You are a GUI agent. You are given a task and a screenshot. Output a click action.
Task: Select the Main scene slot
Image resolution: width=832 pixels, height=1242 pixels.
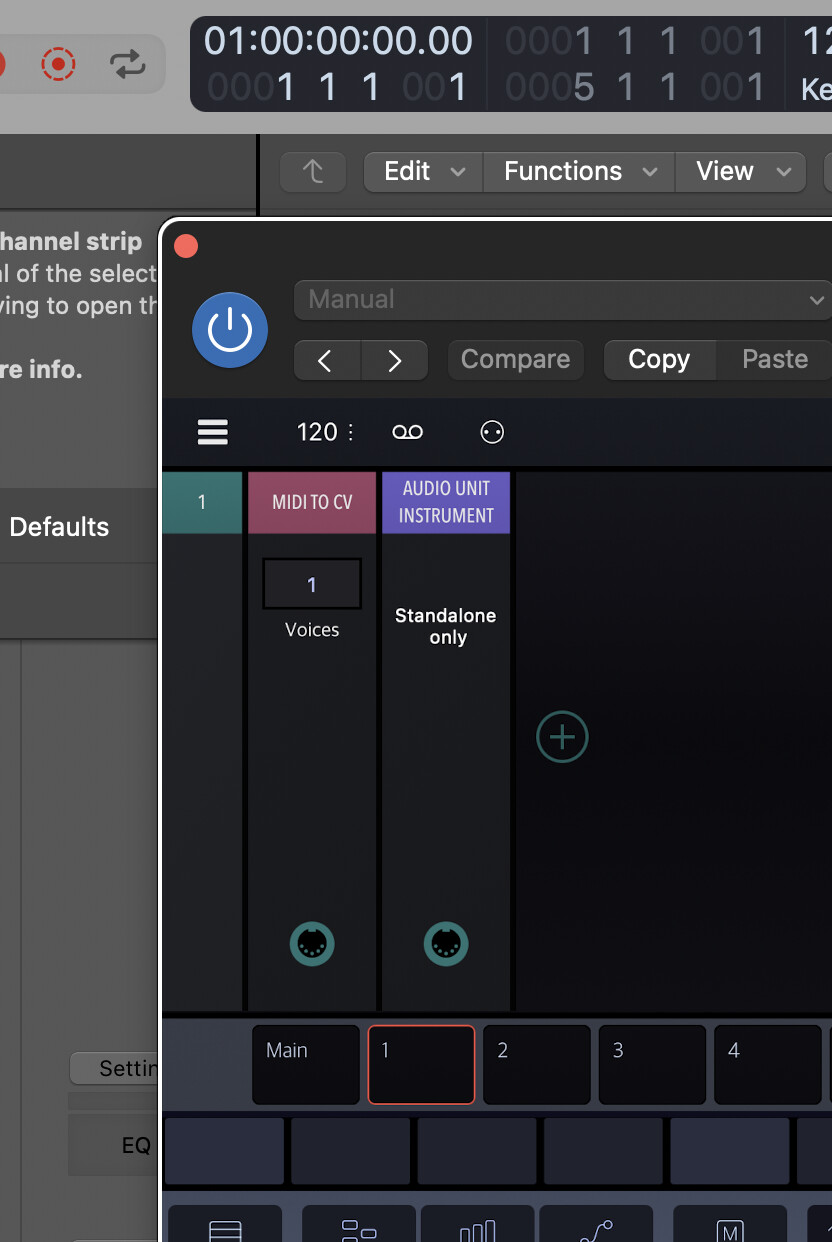coord(305,1065)
